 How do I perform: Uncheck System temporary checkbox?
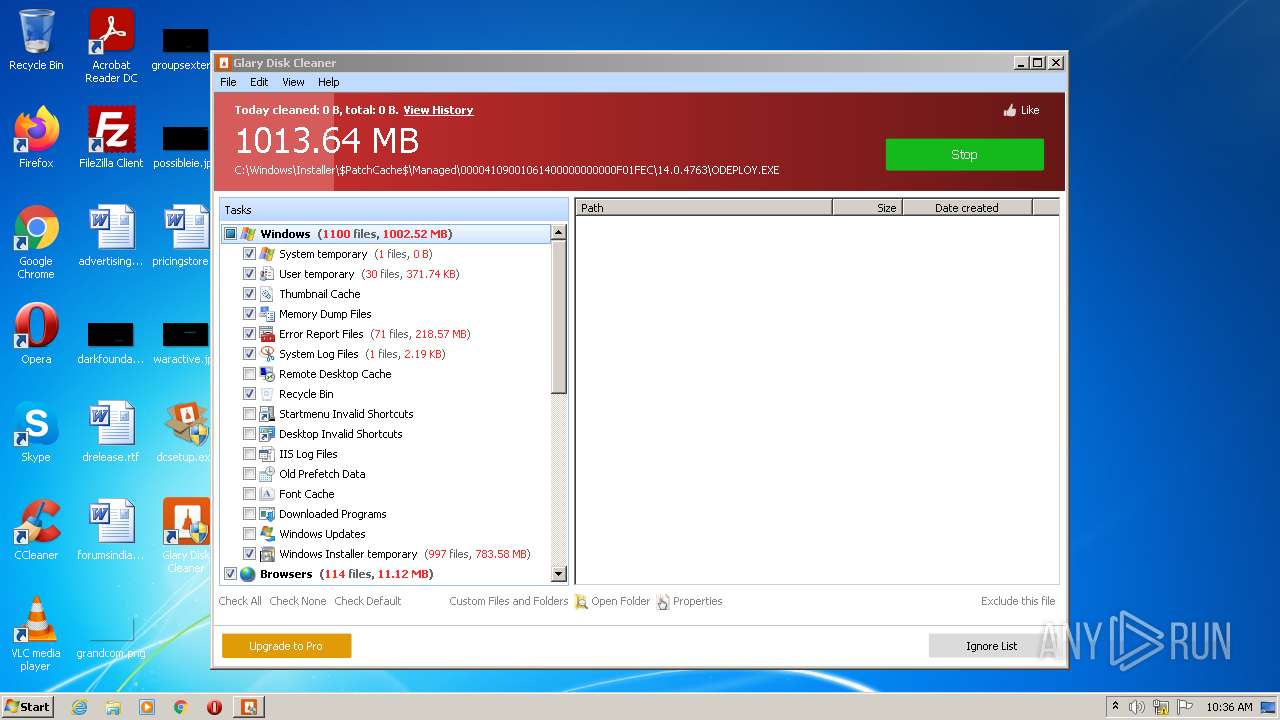tap(250, 254)
